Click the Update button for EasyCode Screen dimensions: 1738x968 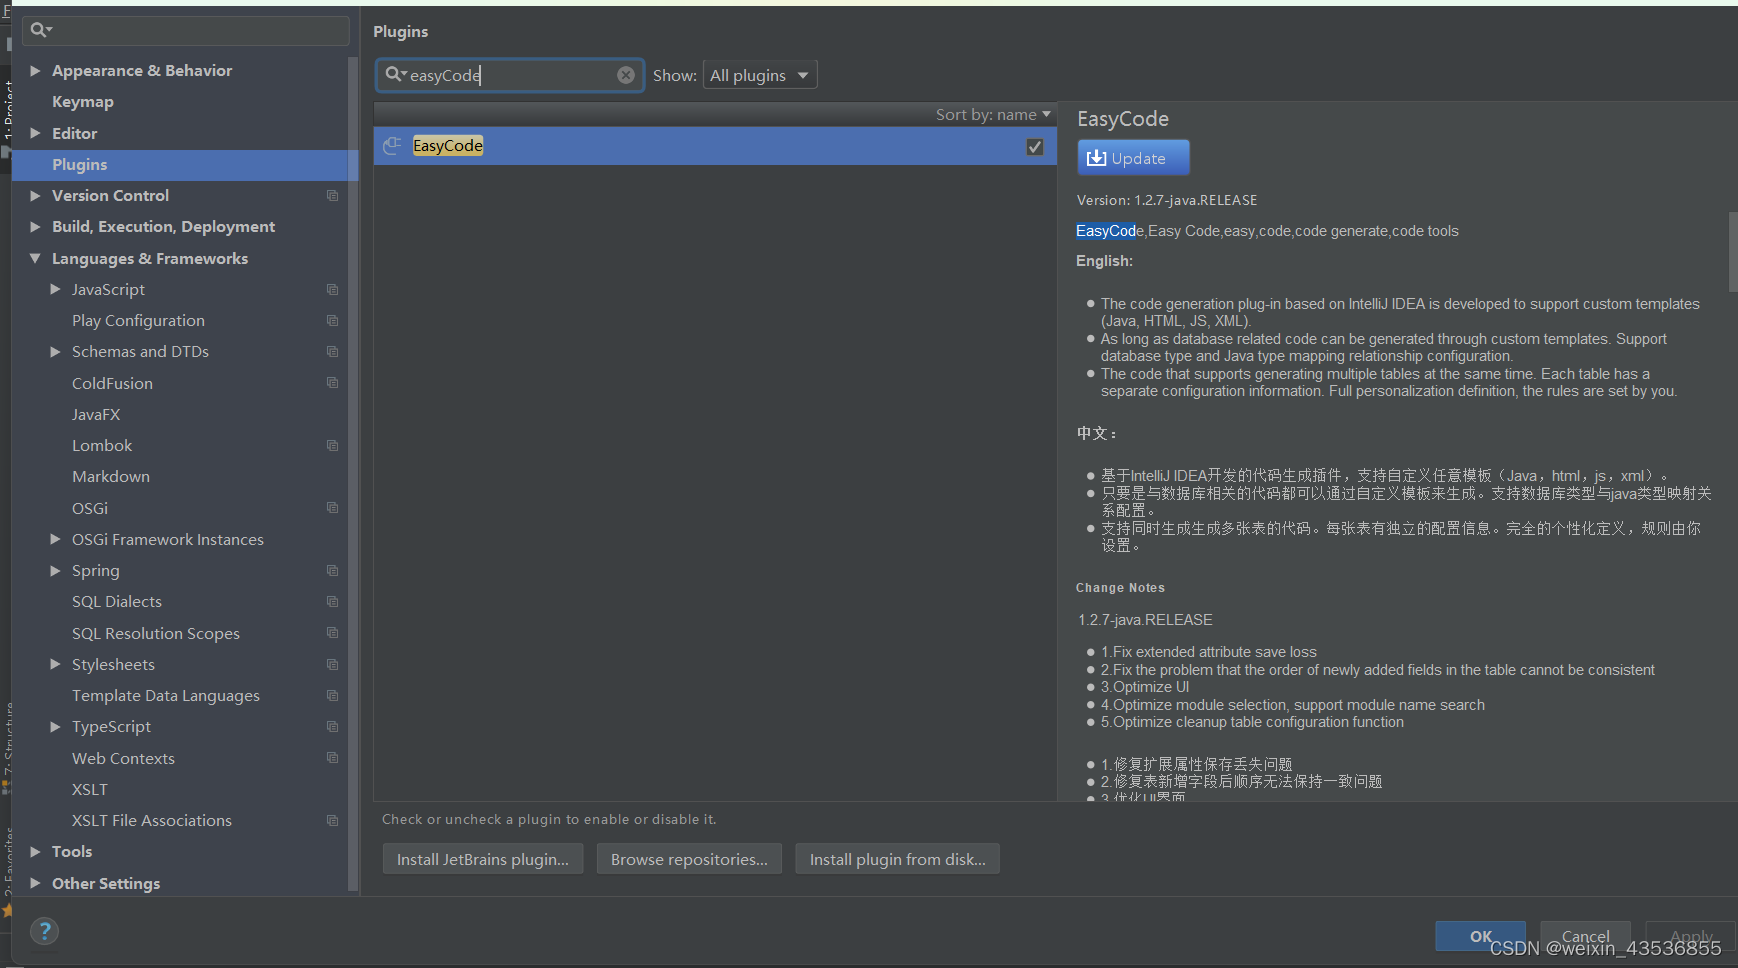tap(1132, 157)
